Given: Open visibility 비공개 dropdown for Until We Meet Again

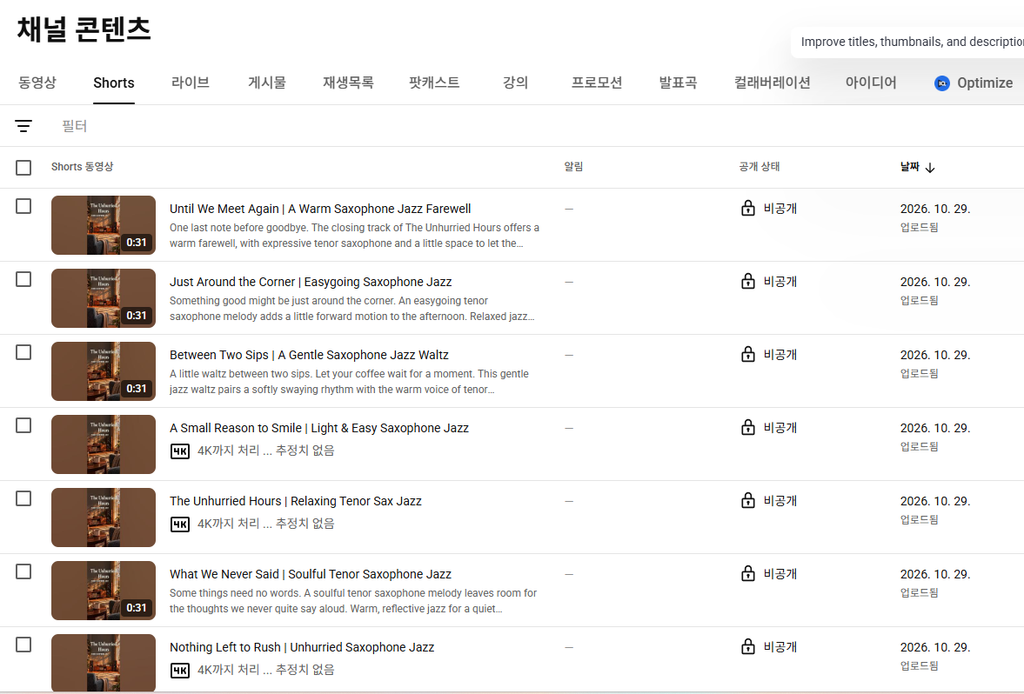Looking at the screenshot, I should click(x=780, y=209).
